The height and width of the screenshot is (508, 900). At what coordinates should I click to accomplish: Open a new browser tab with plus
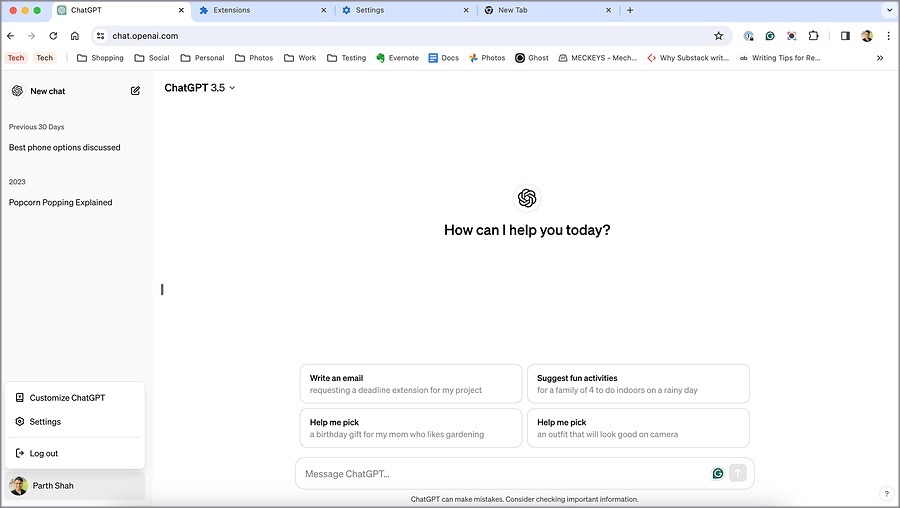[x=630, y=10]
